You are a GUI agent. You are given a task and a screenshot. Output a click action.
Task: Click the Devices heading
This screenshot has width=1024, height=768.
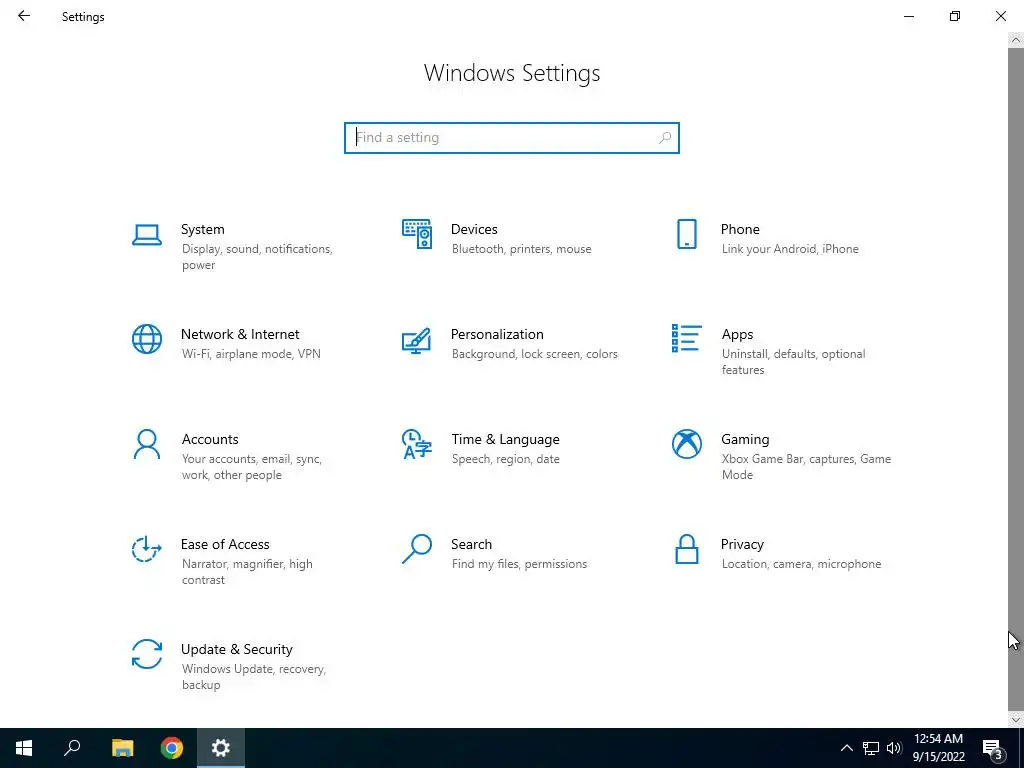click(474, 229)
